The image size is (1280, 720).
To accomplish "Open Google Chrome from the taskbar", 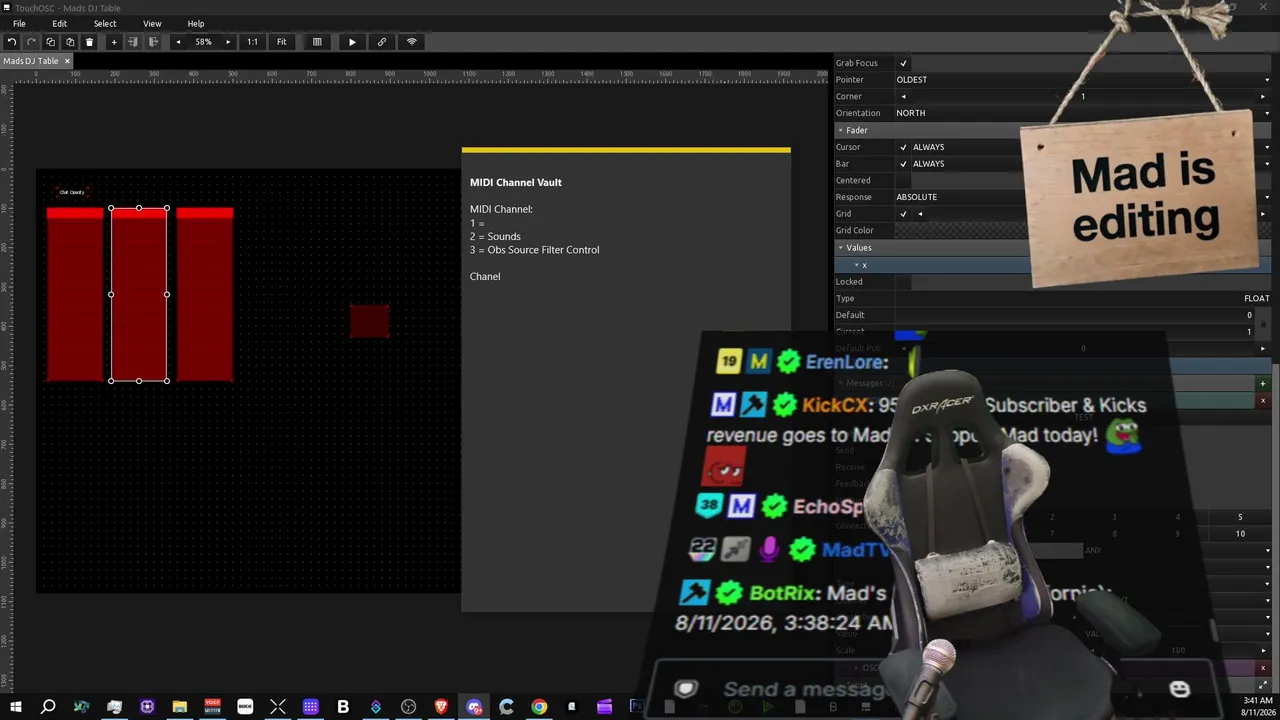I will pyautogui.click(x=539, y=707).
